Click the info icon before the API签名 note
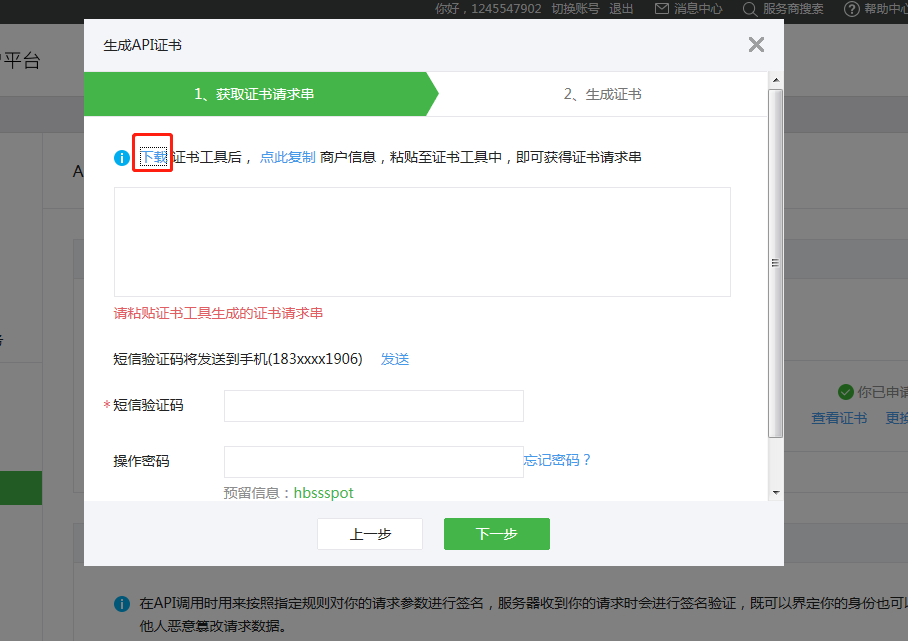The image size is (908, 641). point(120,603)
